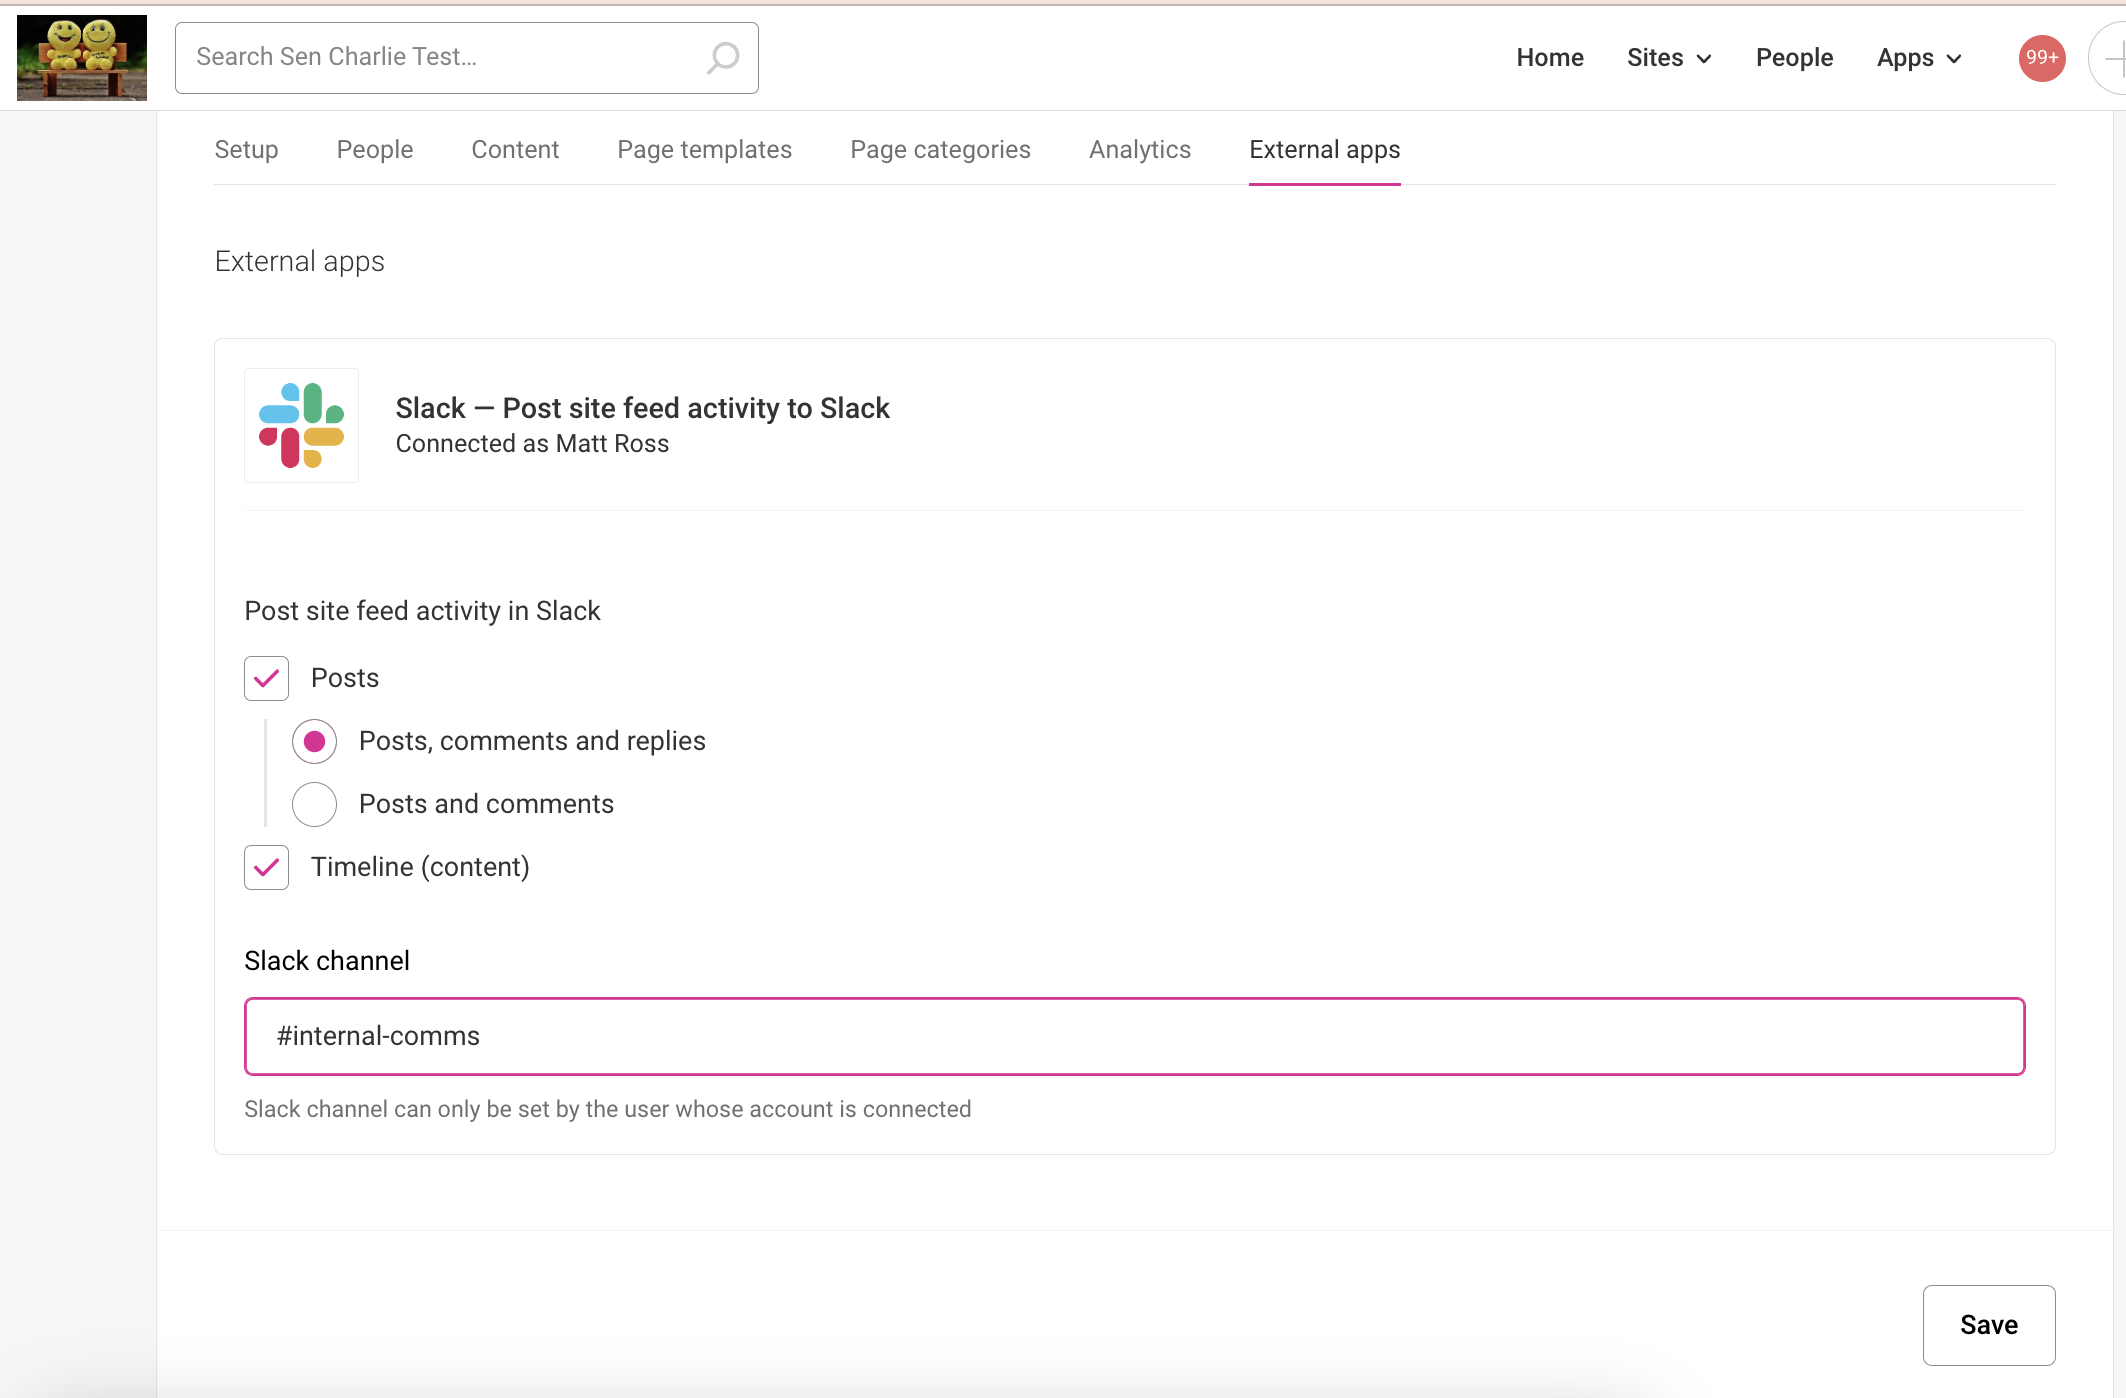Viewport: 2126px width, 1398px height.
Task: Navigate to Home
Action: coord(1549,57)
